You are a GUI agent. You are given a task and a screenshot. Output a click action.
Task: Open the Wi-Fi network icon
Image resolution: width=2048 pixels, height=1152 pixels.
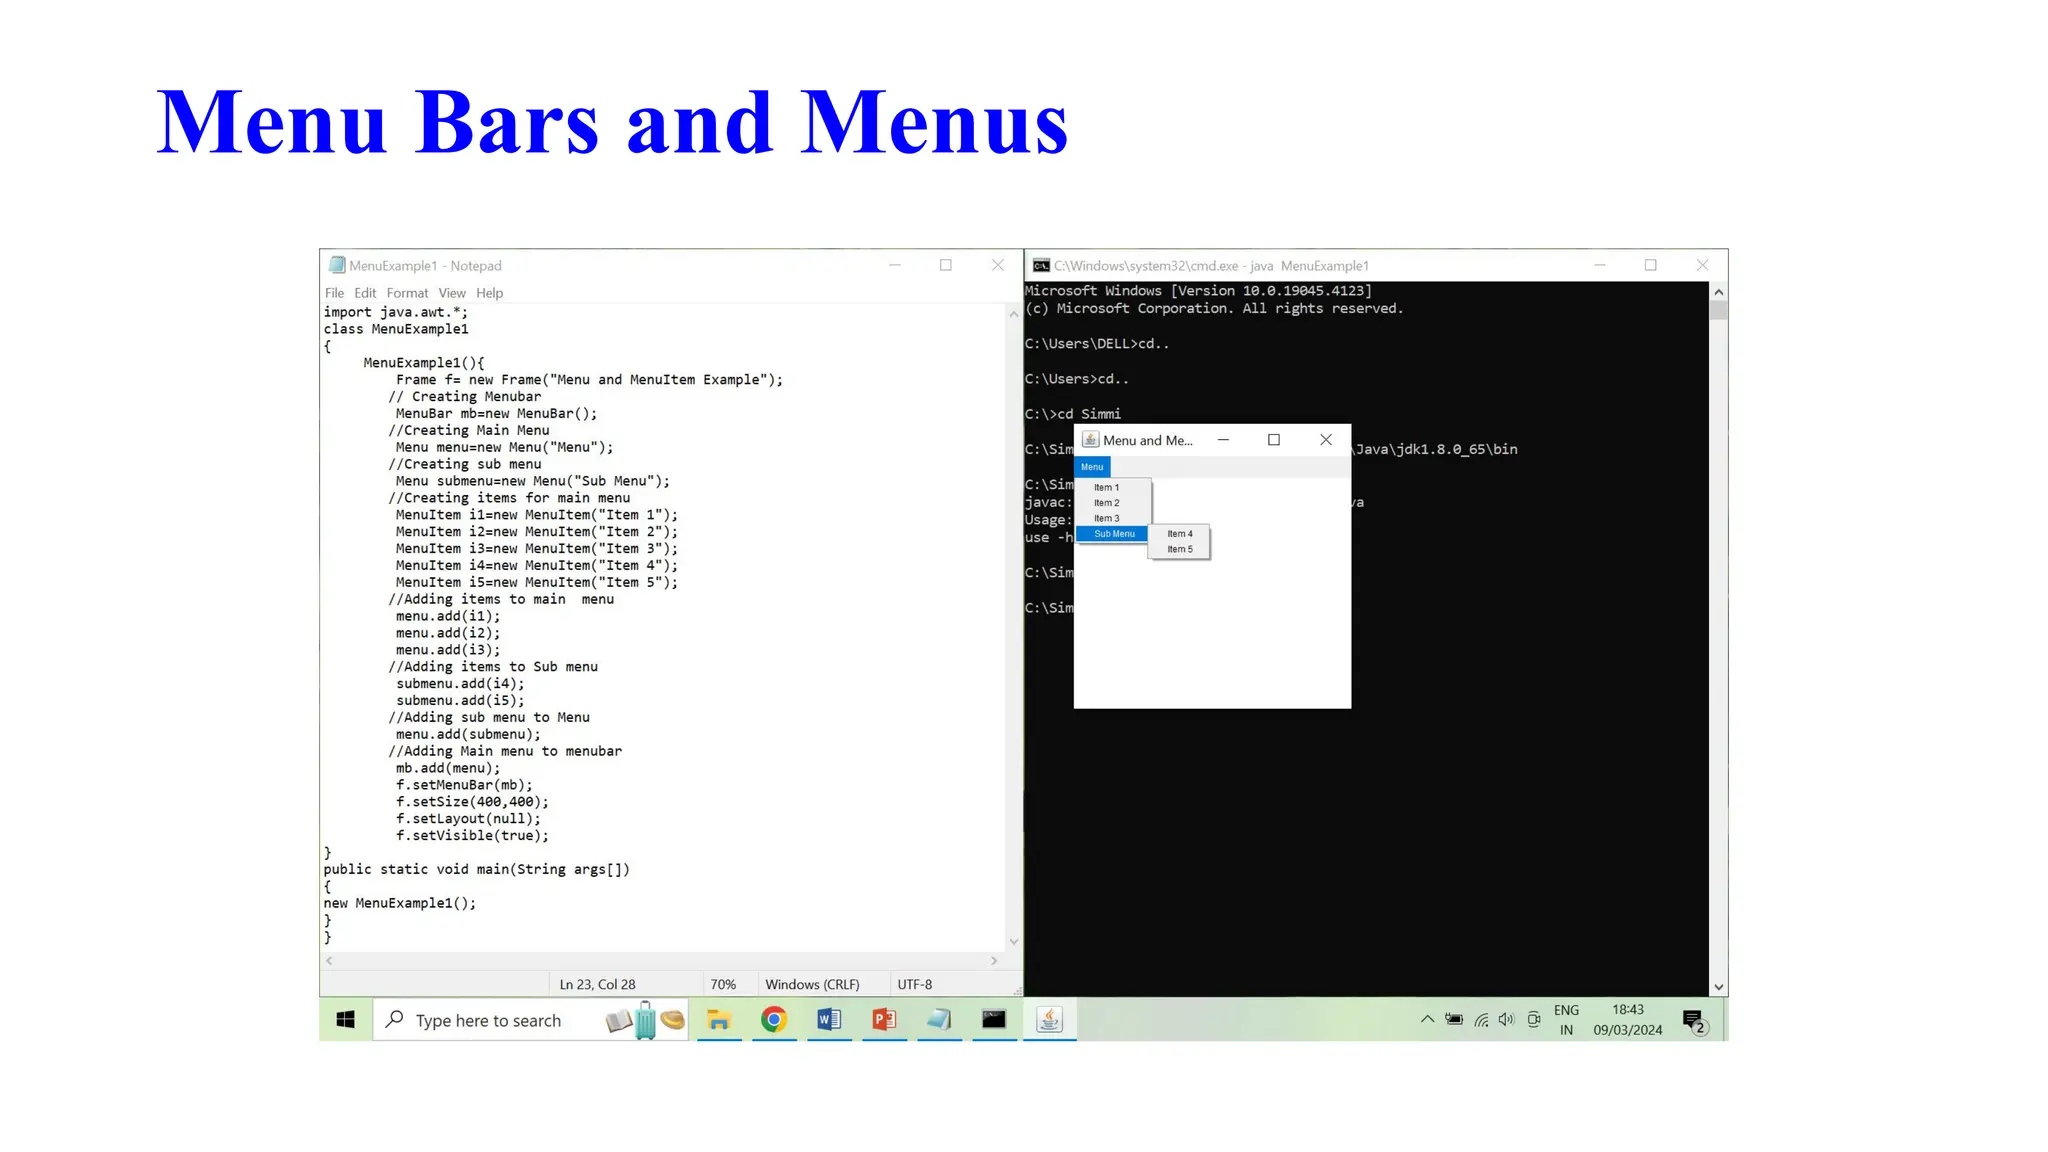pos(1481,1019)
